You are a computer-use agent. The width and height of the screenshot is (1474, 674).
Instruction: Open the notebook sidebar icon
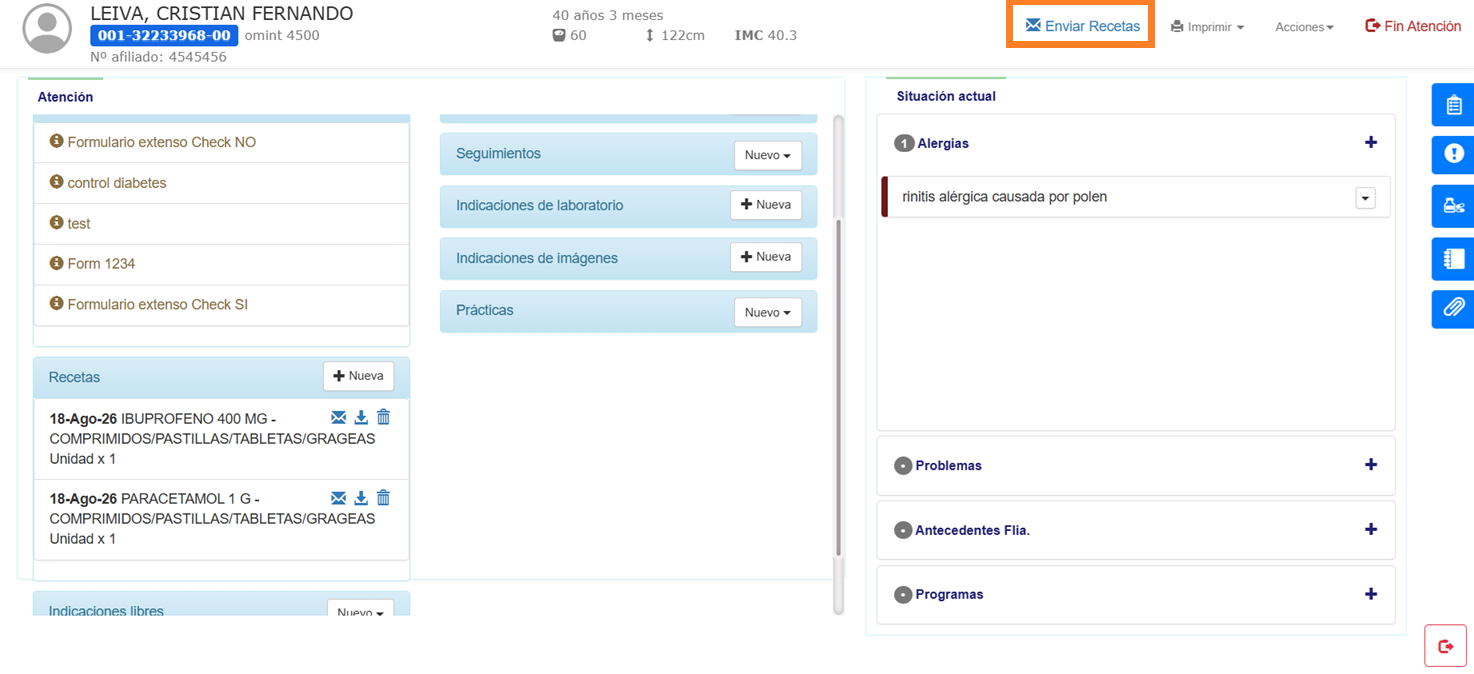[x=1453, y=259]
